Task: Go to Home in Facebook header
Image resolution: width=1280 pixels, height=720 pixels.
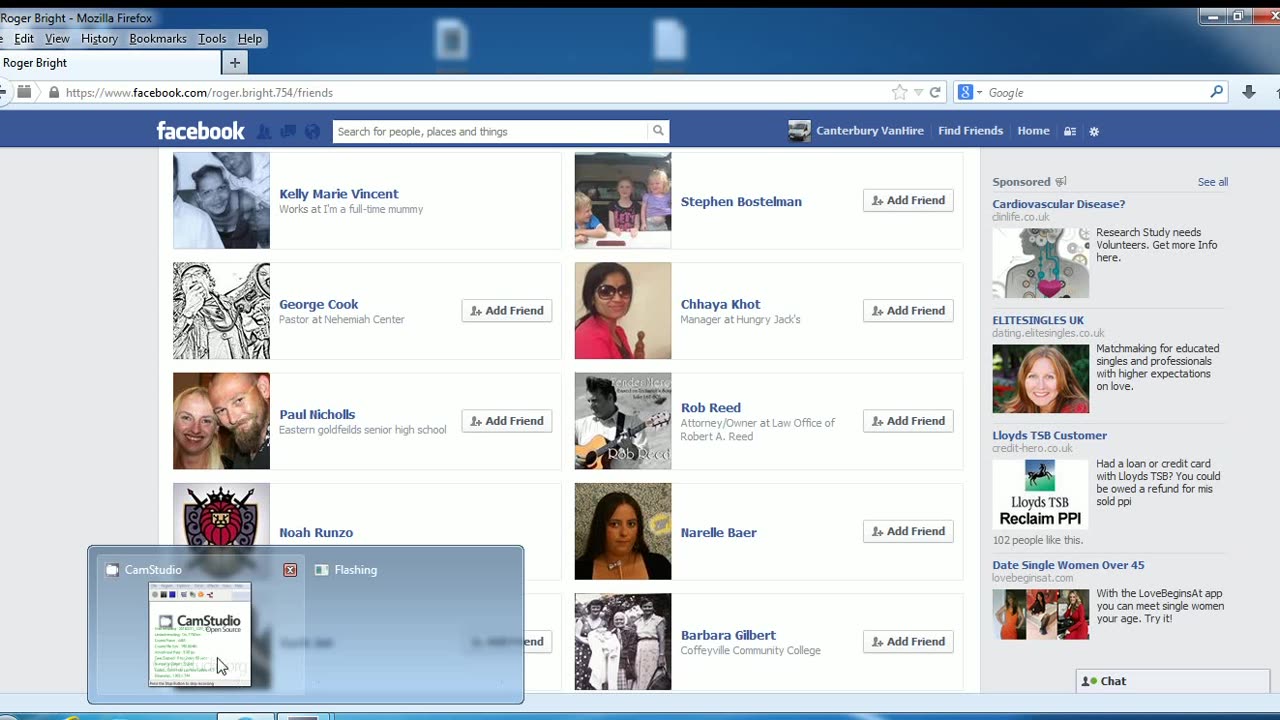Action: pyautogui.click(x=1033, y=131)
